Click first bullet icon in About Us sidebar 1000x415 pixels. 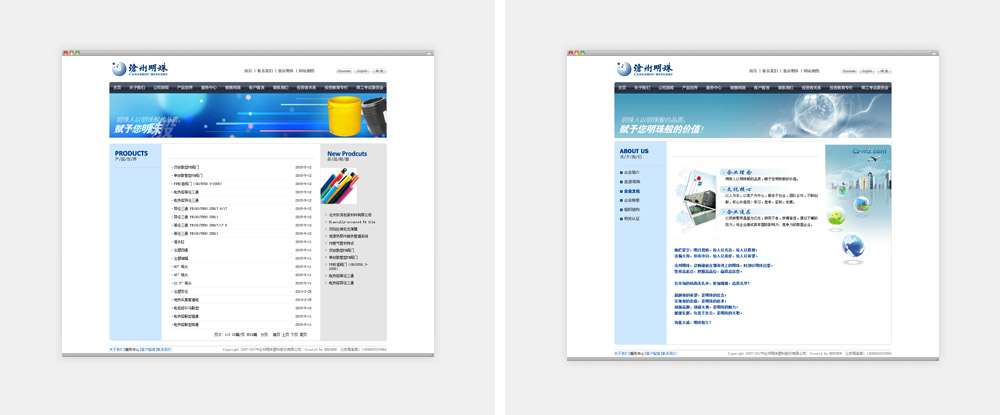coord(620,172)
